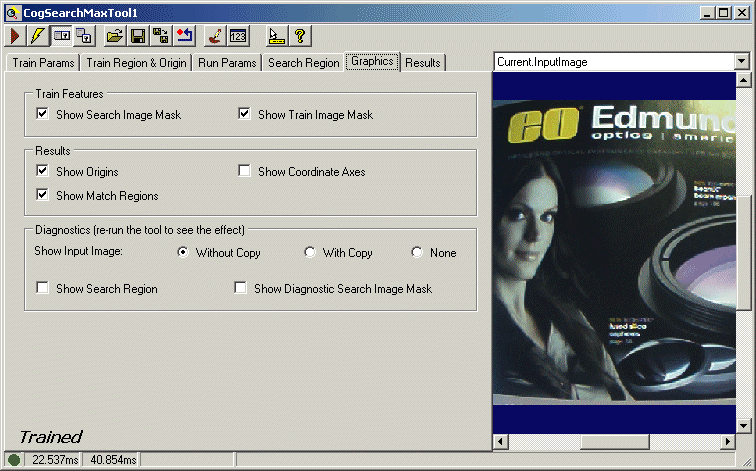Switch to the Train Params tab
Viewport: 756px width, 471px height.
pyautogui.click(x=43, y=63)
